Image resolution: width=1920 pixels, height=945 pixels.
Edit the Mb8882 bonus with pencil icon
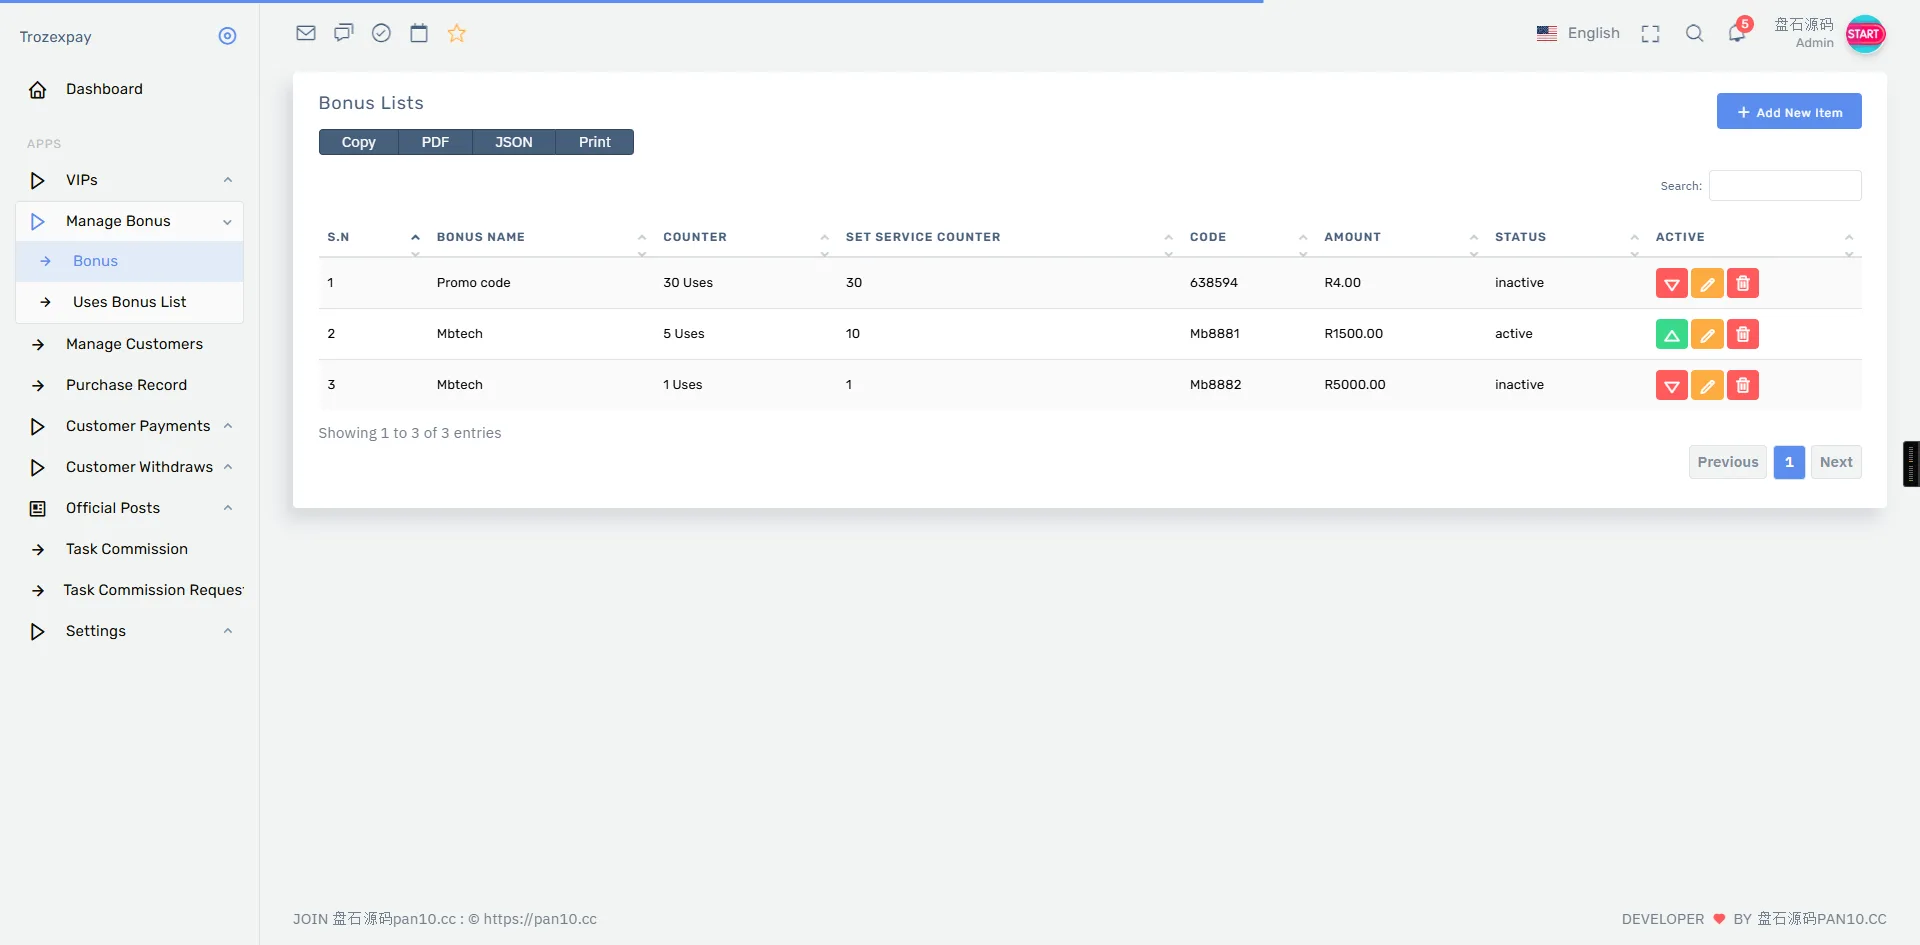point(1707,386)
